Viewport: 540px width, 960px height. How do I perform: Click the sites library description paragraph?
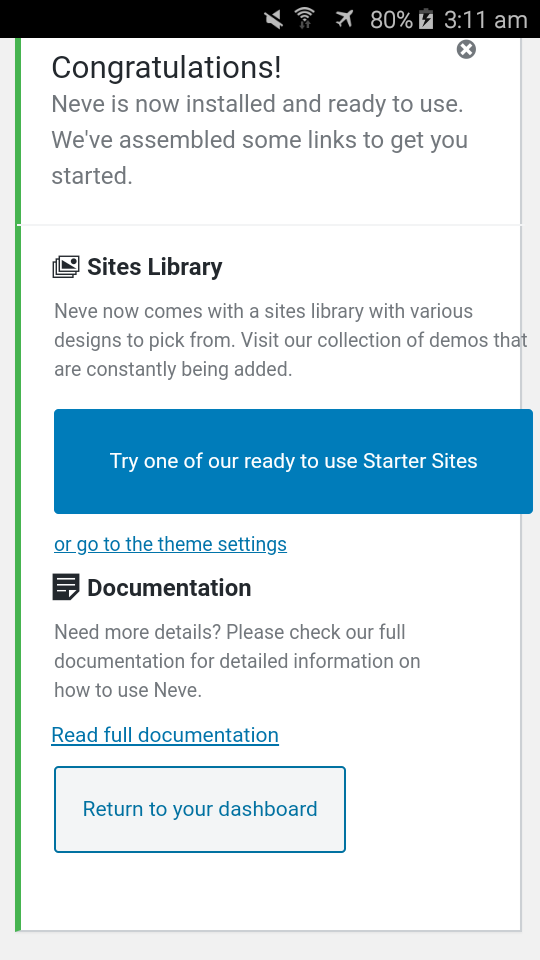291,340
